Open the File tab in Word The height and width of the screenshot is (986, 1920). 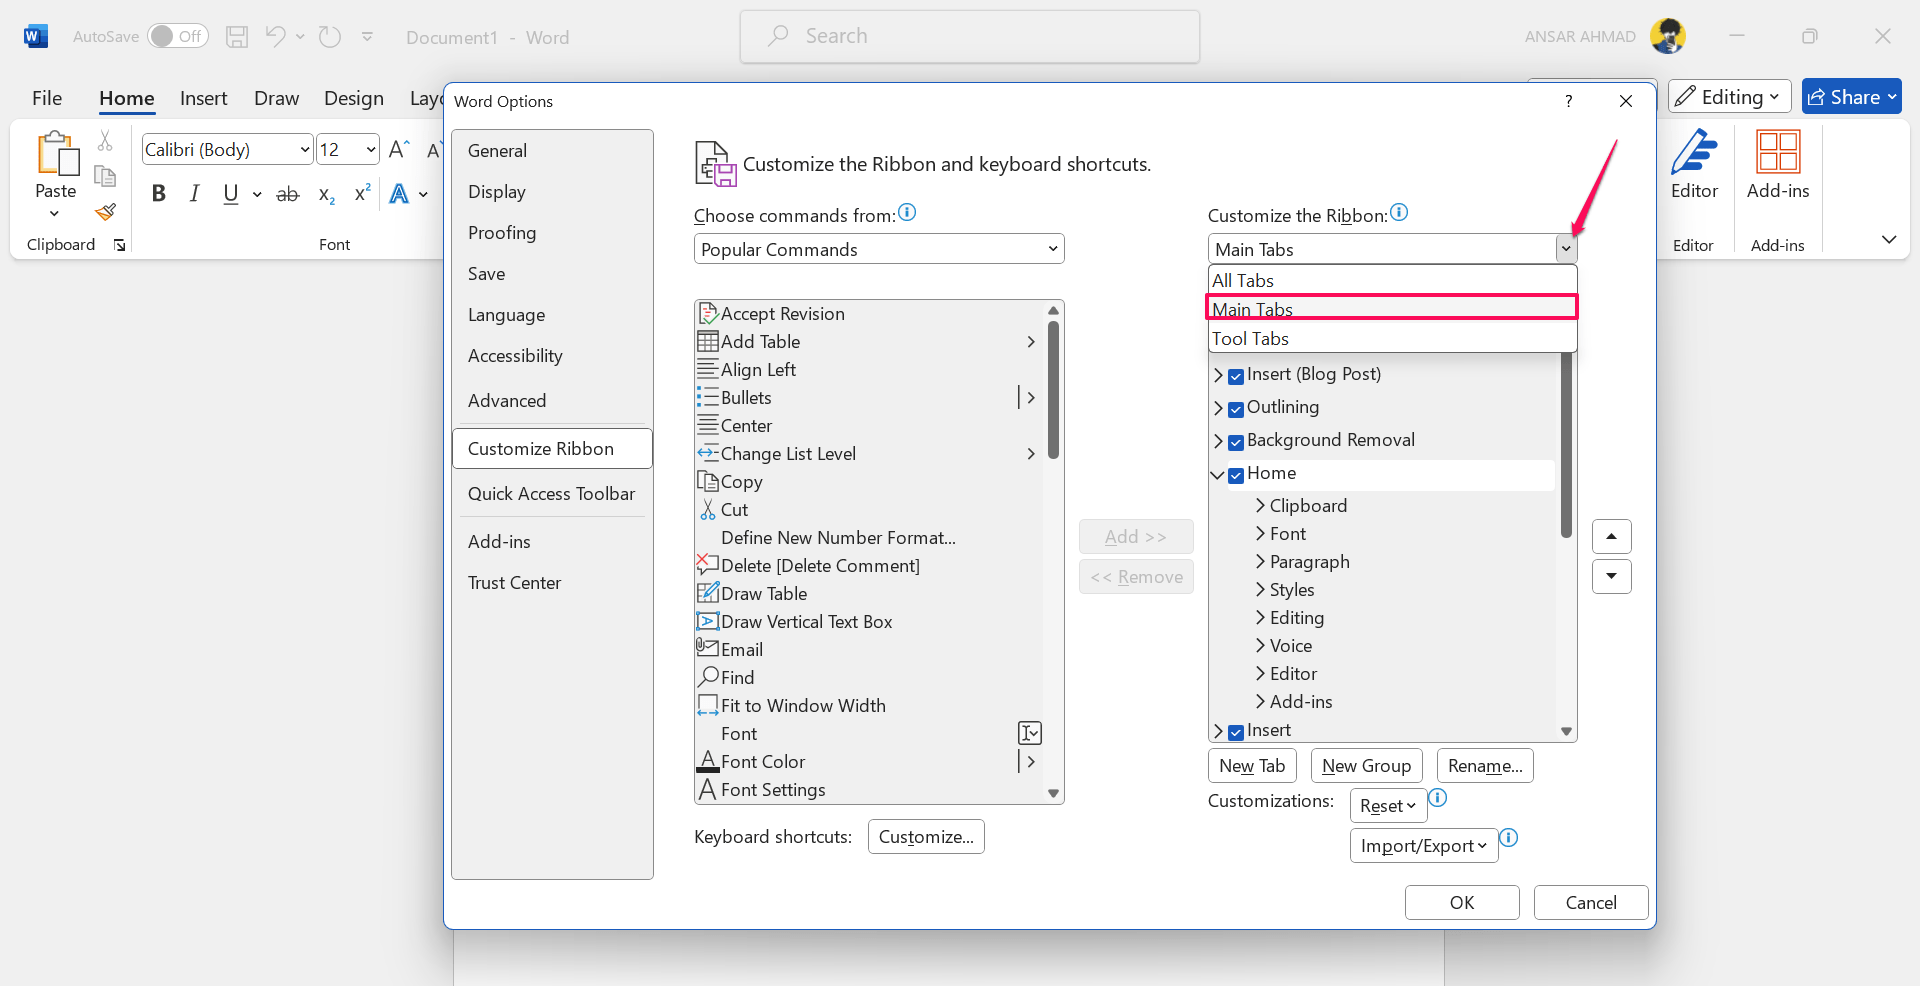(47, 98)
